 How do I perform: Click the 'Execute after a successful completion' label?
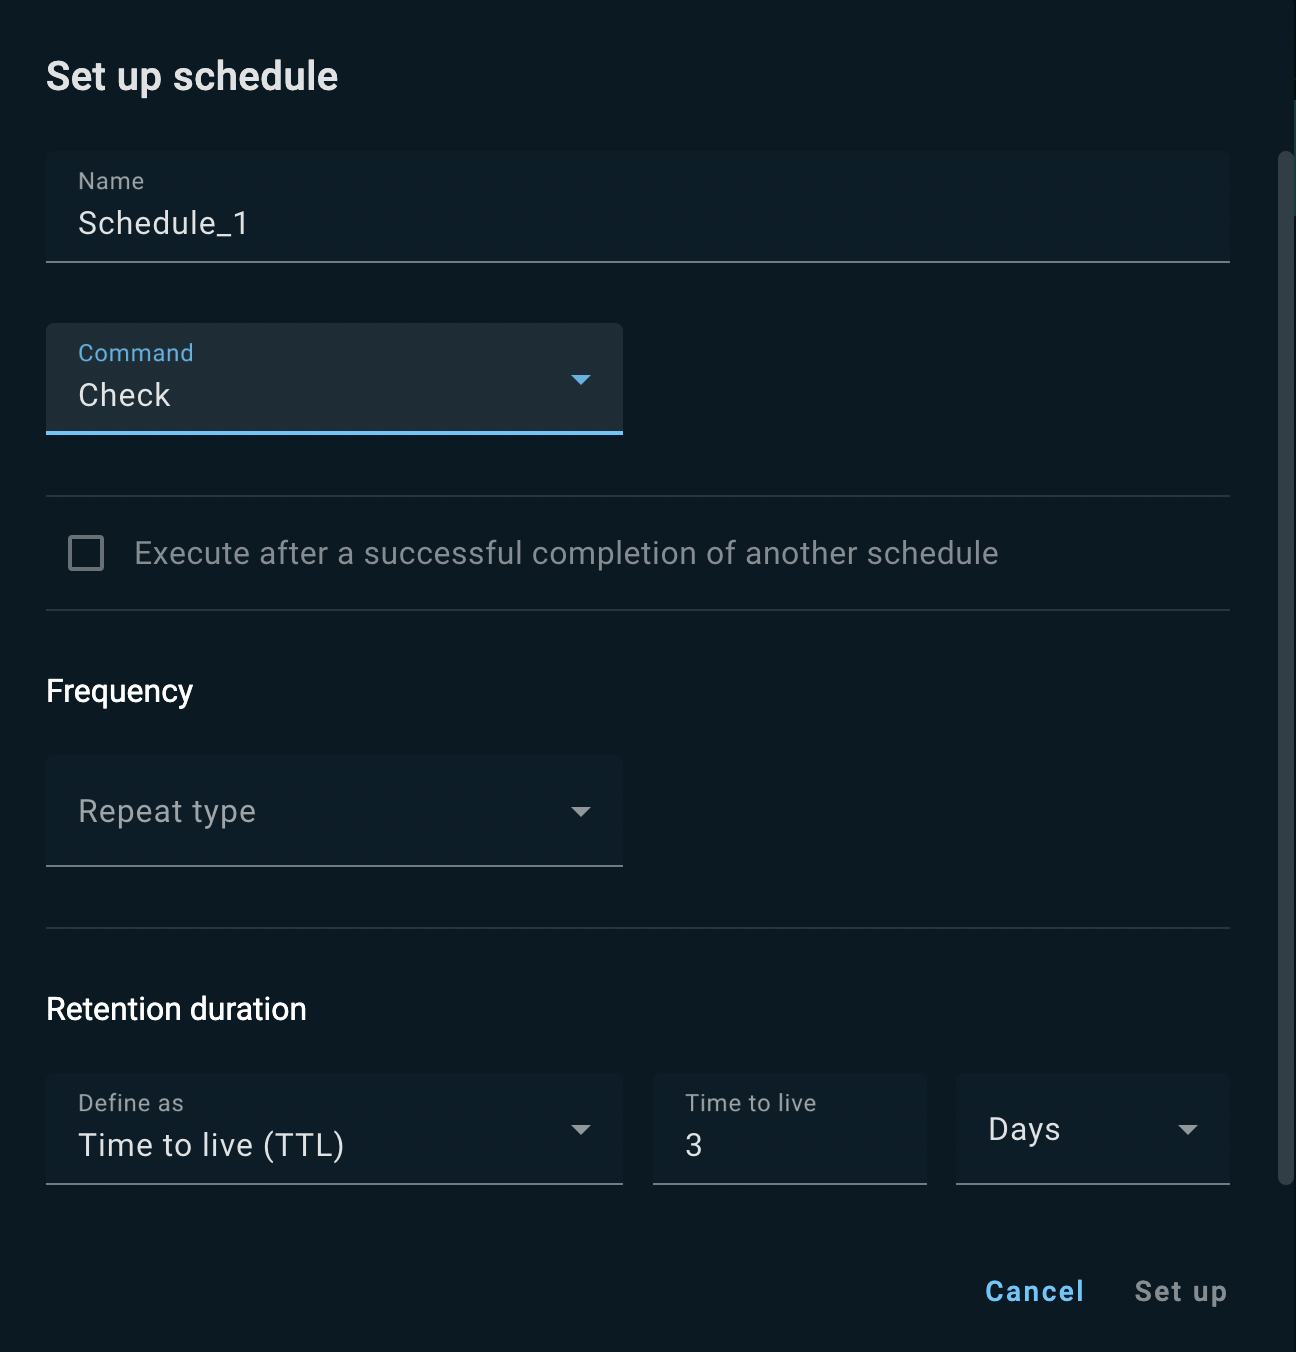pos(566,553)
